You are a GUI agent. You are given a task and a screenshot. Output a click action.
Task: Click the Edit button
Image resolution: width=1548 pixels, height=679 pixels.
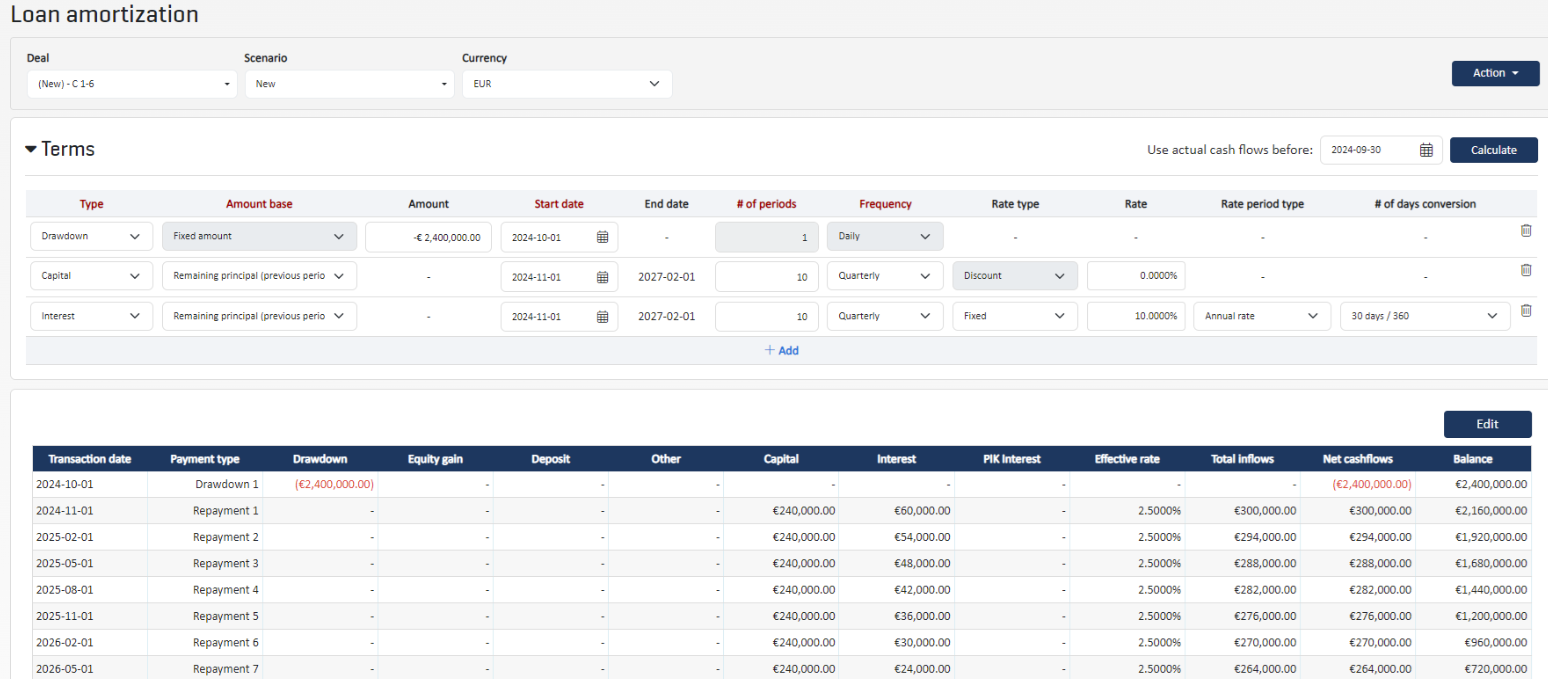click(1487, 424)
